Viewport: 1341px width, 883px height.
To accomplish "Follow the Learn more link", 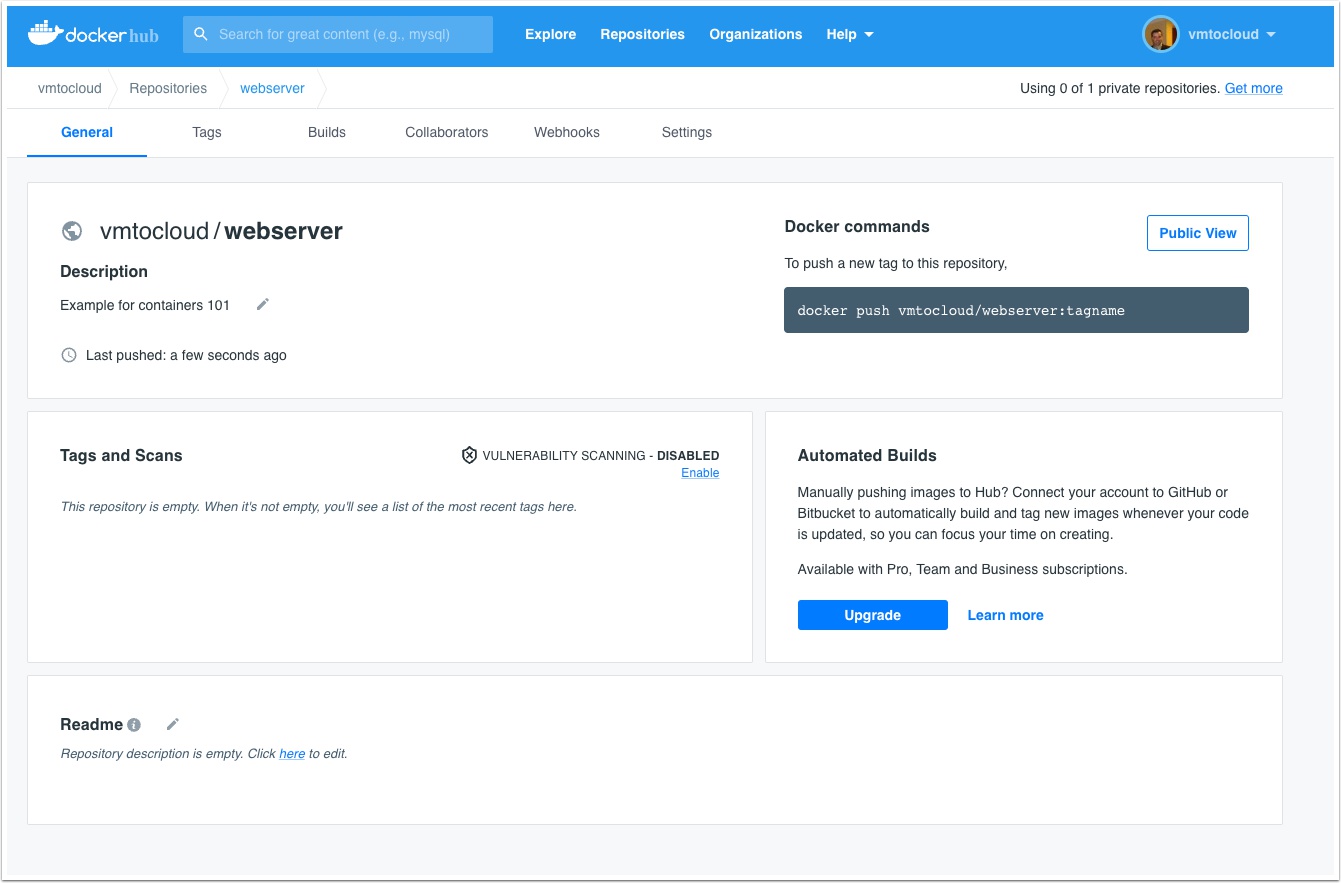I will click(1006, 615).
